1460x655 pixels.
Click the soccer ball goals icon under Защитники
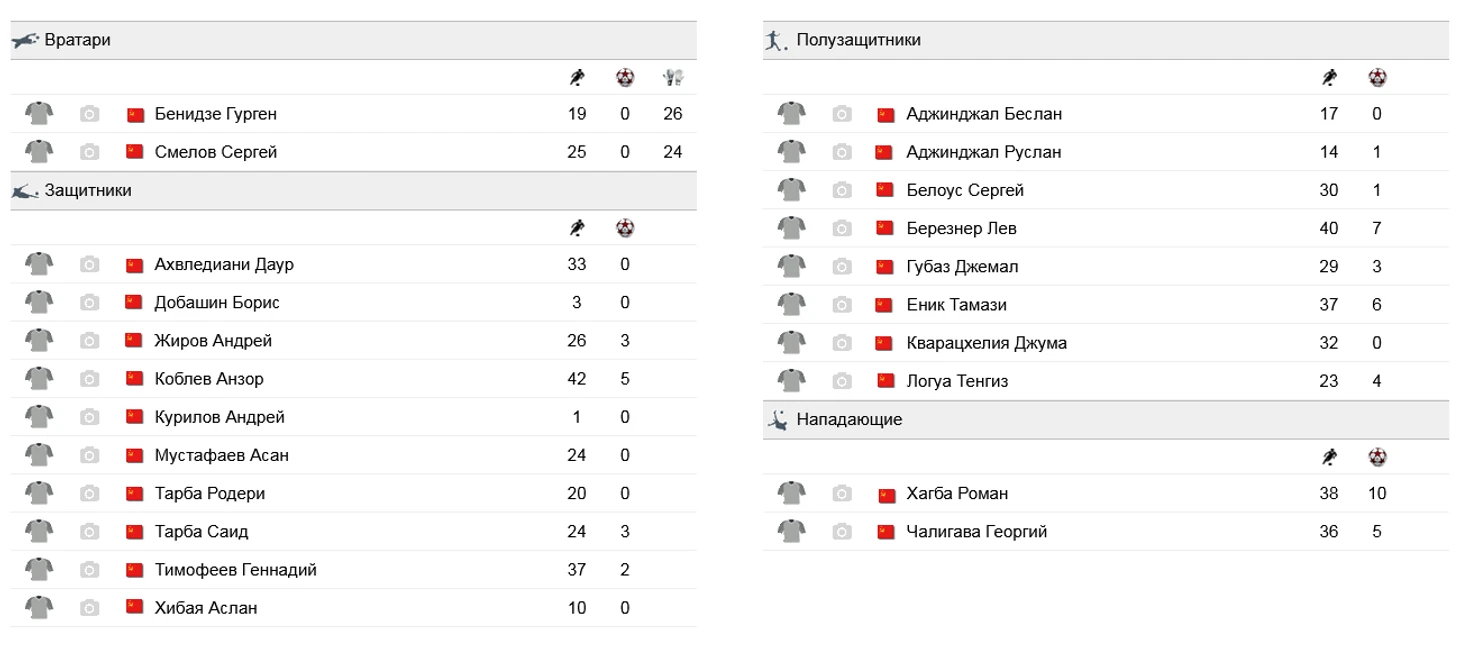[625, 229]
